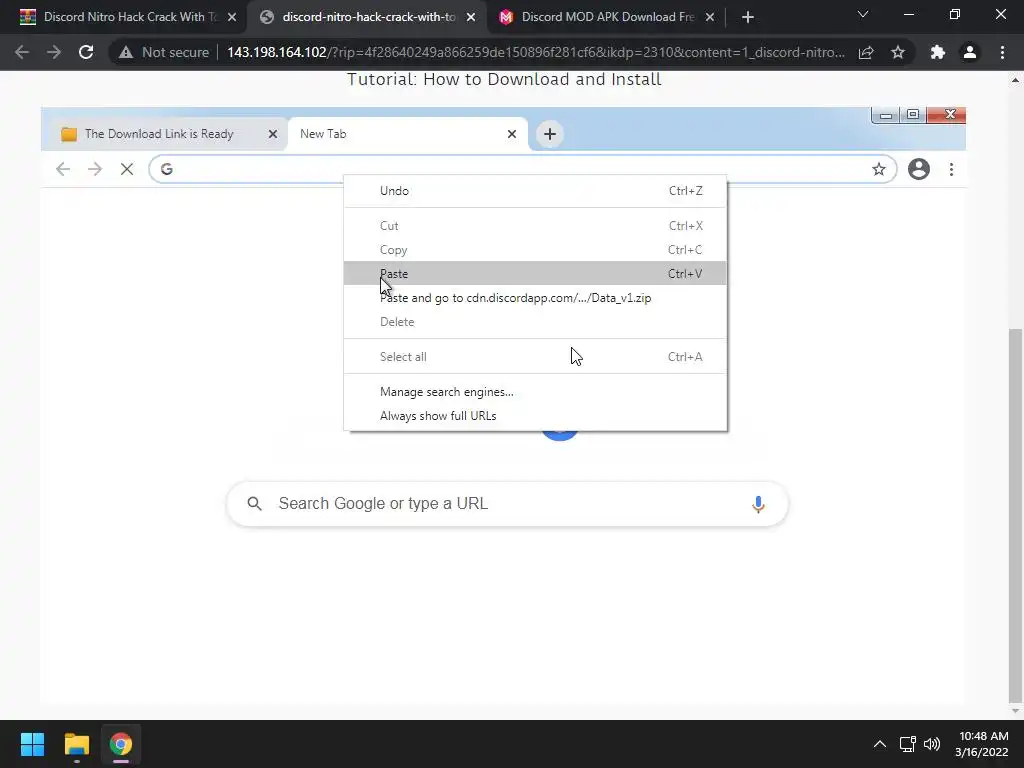
Task: Select Always show full URLs option
Action: [x=535, y=416]
